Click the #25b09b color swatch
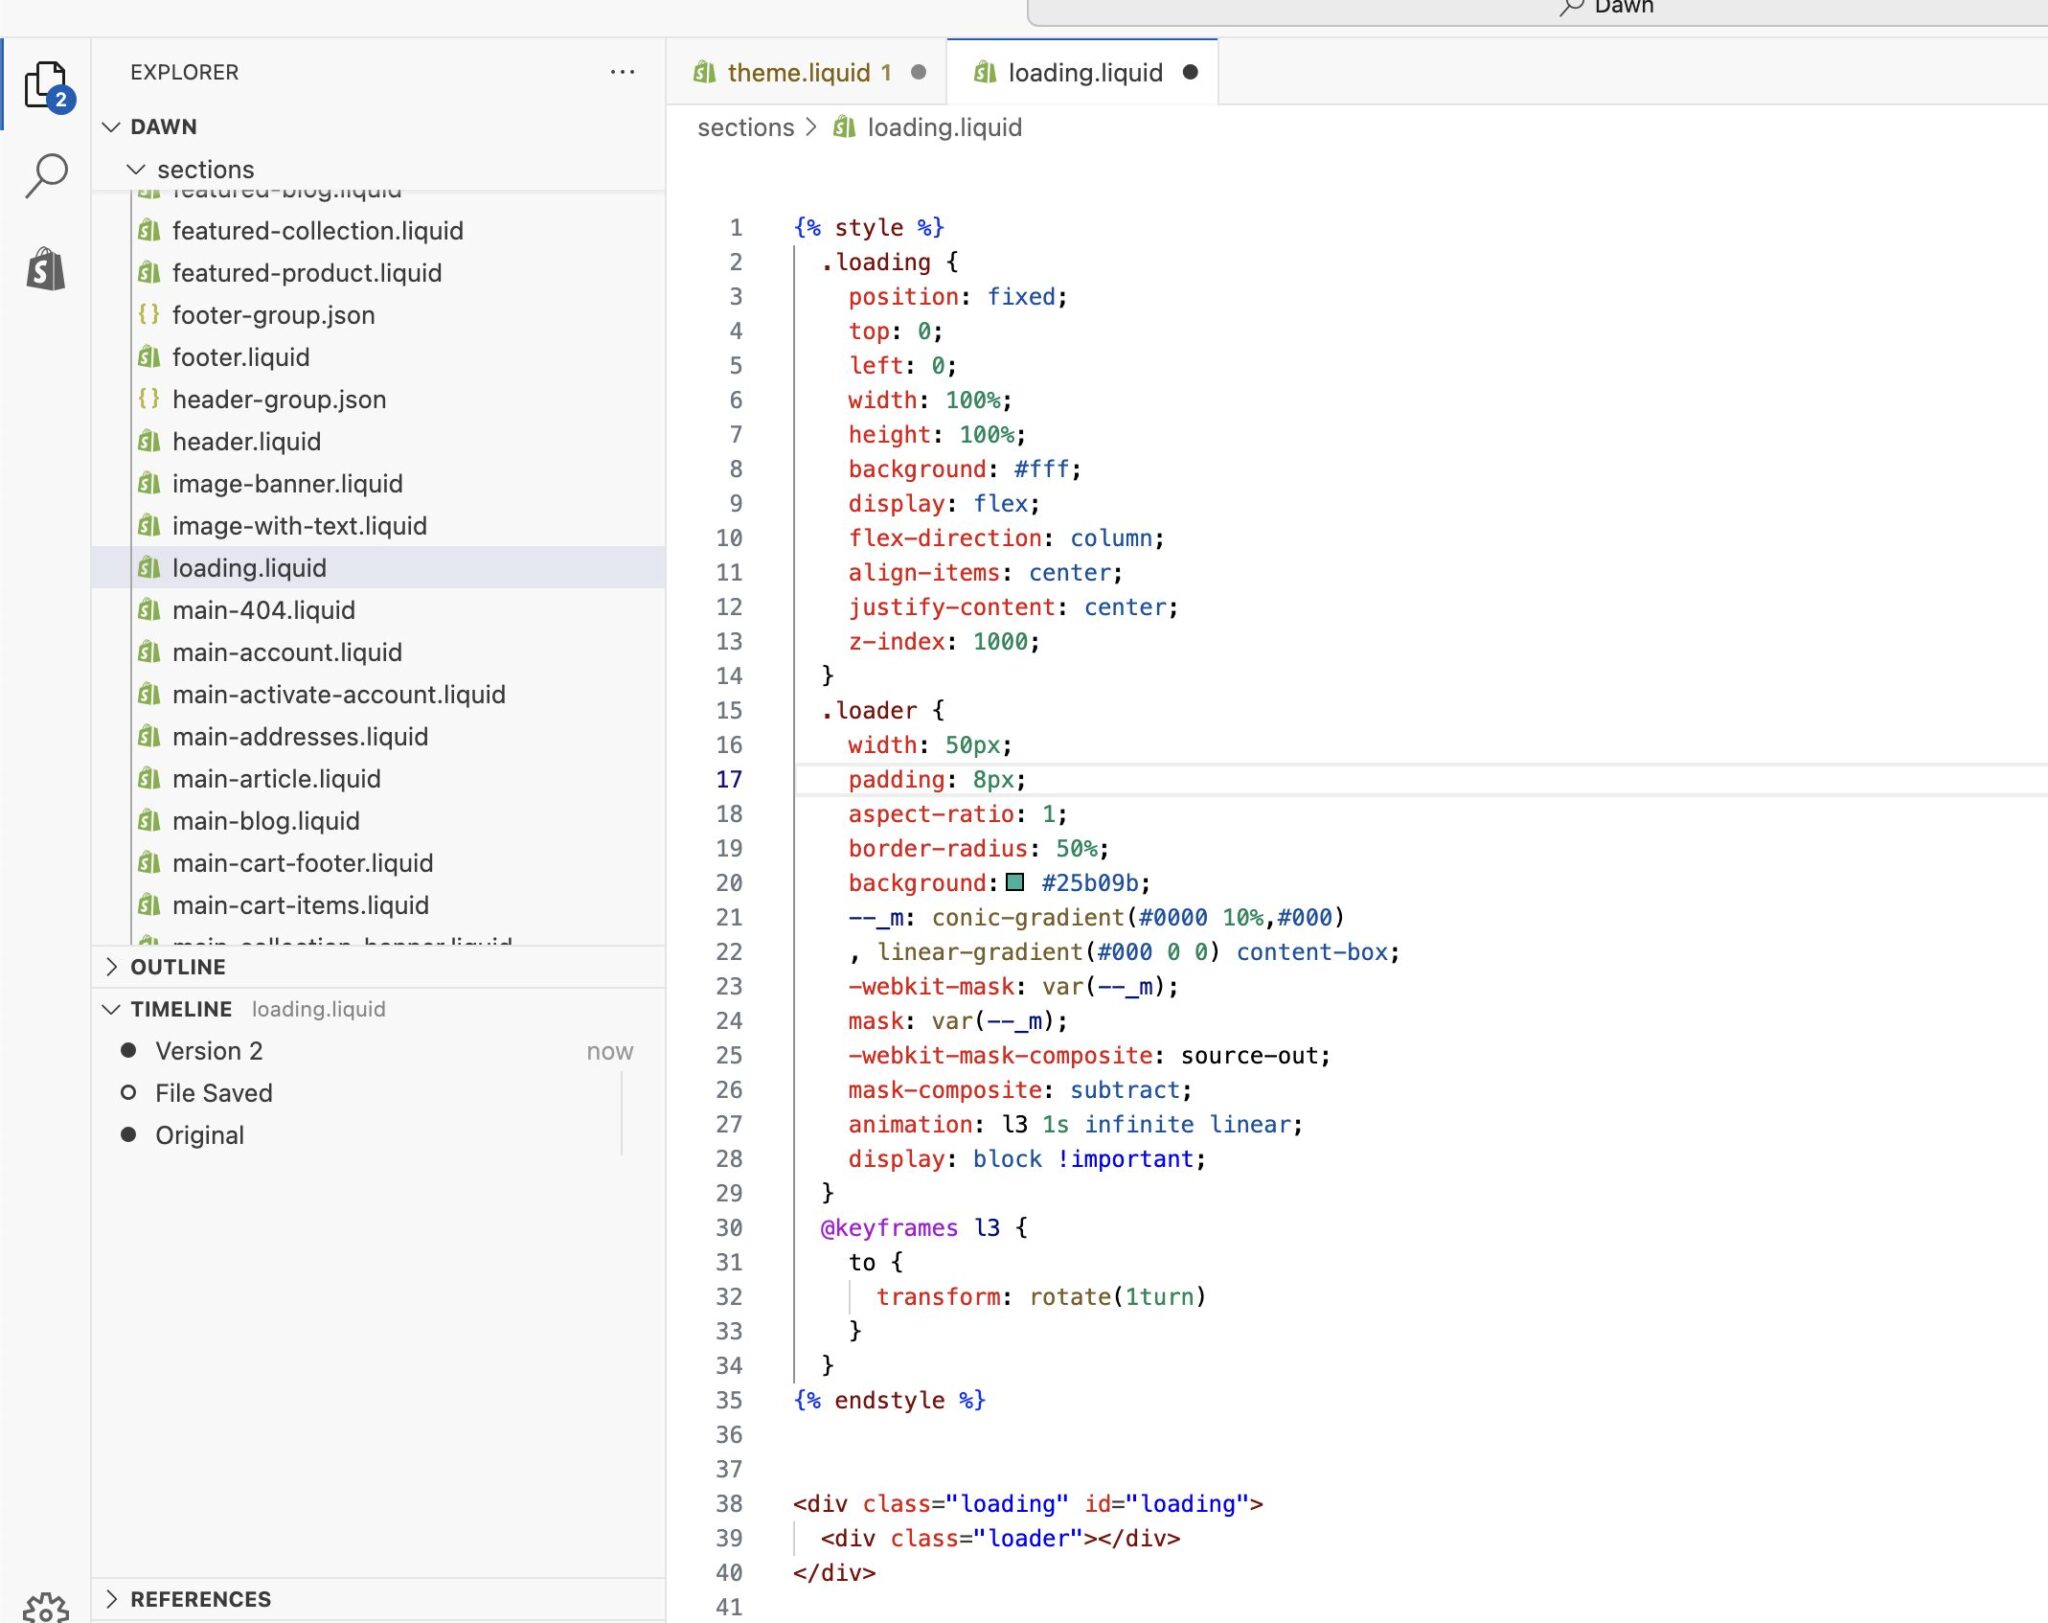 1015,882
